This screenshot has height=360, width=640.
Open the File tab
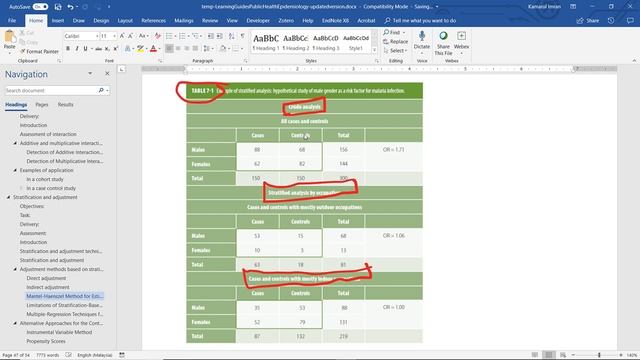point(12,20)
